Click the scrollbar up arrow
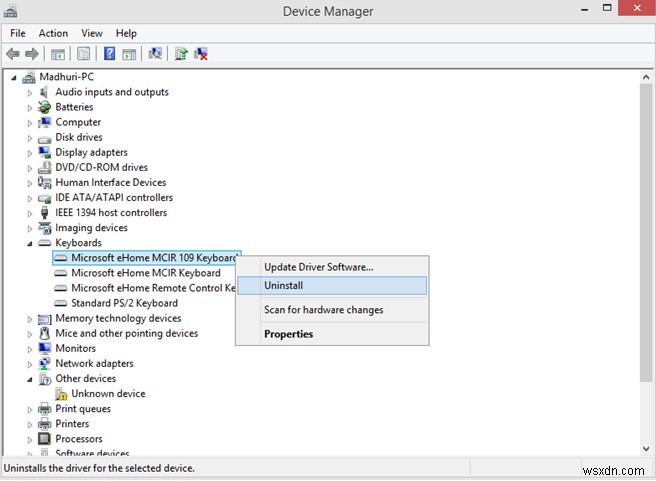Image resolution: width=656 pixels, height=481 pixels. (646, 77)
